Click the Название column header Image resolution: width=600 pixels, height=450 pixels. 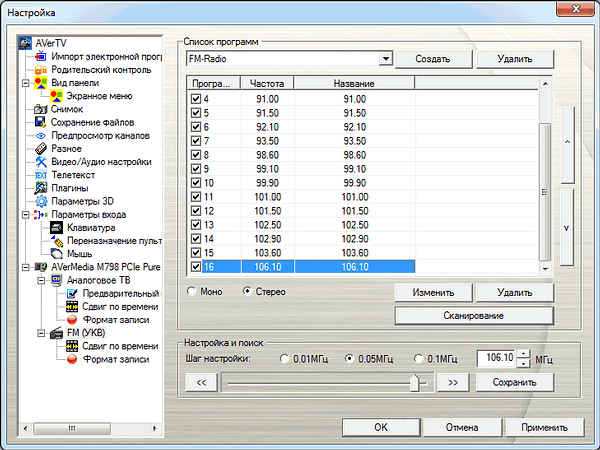(x=354, y=83)
